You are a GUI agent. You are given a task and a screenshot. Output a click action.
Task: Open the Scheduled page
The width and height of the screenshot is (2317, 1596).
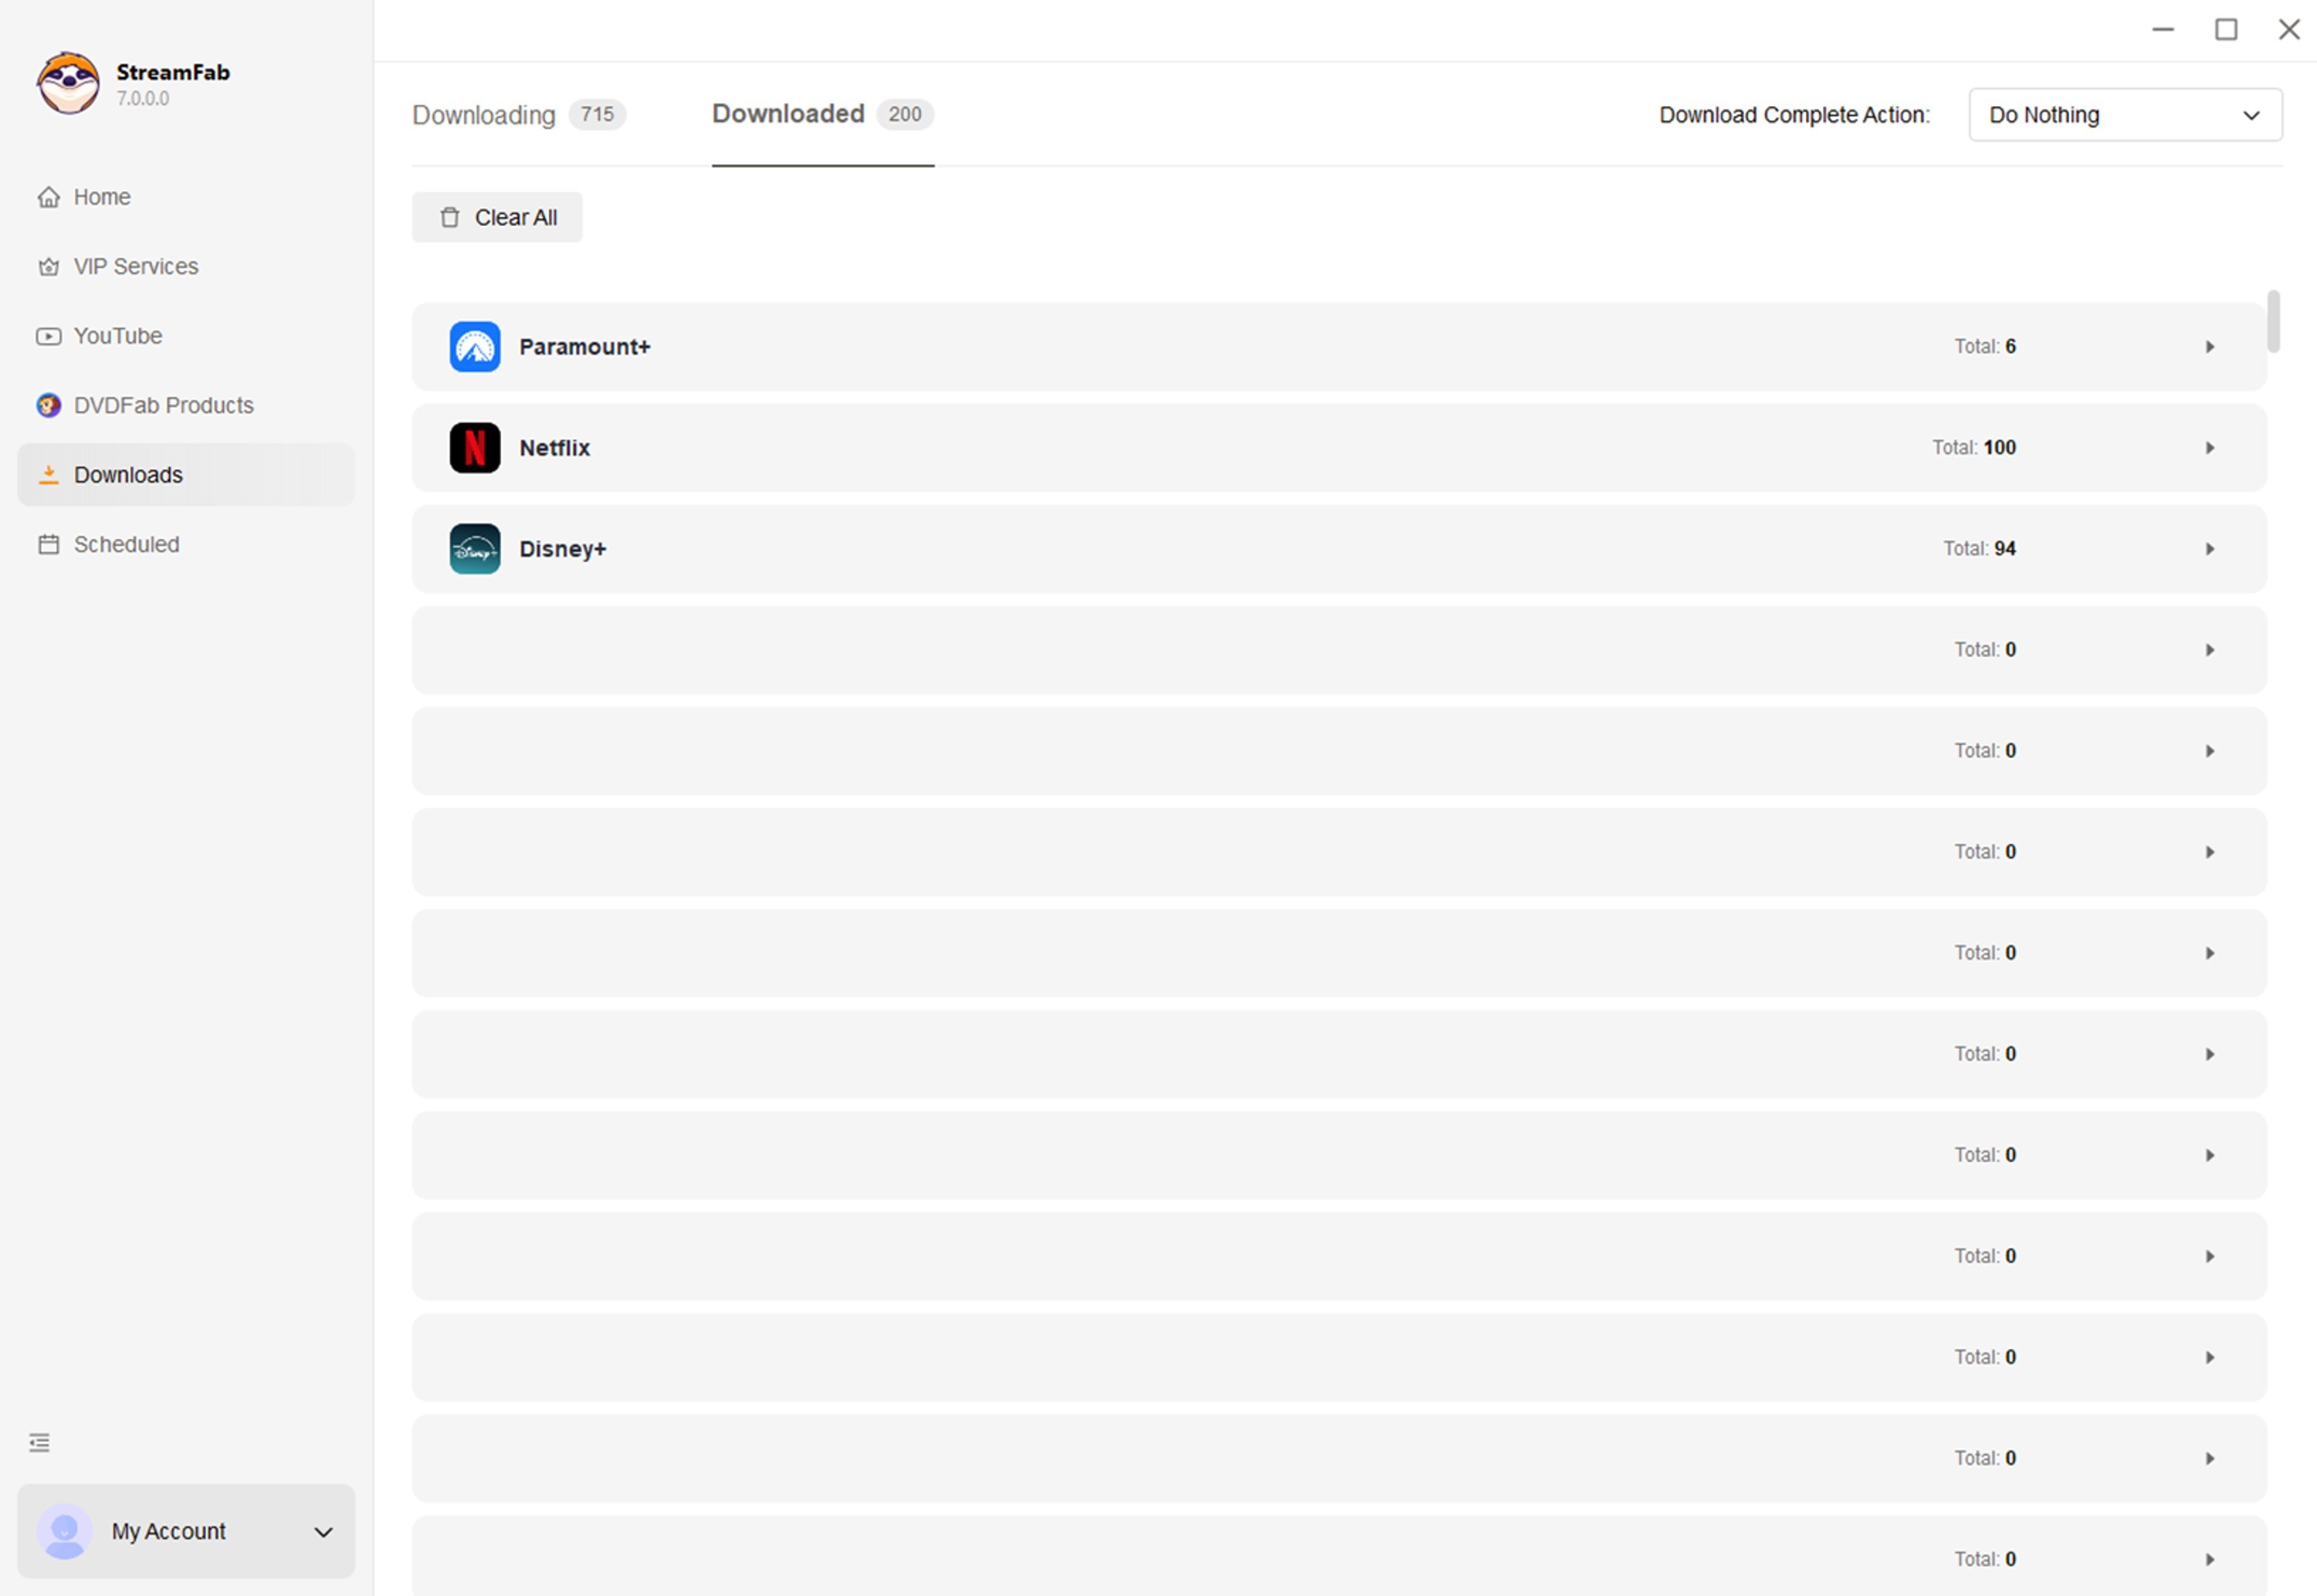[126, 544]
